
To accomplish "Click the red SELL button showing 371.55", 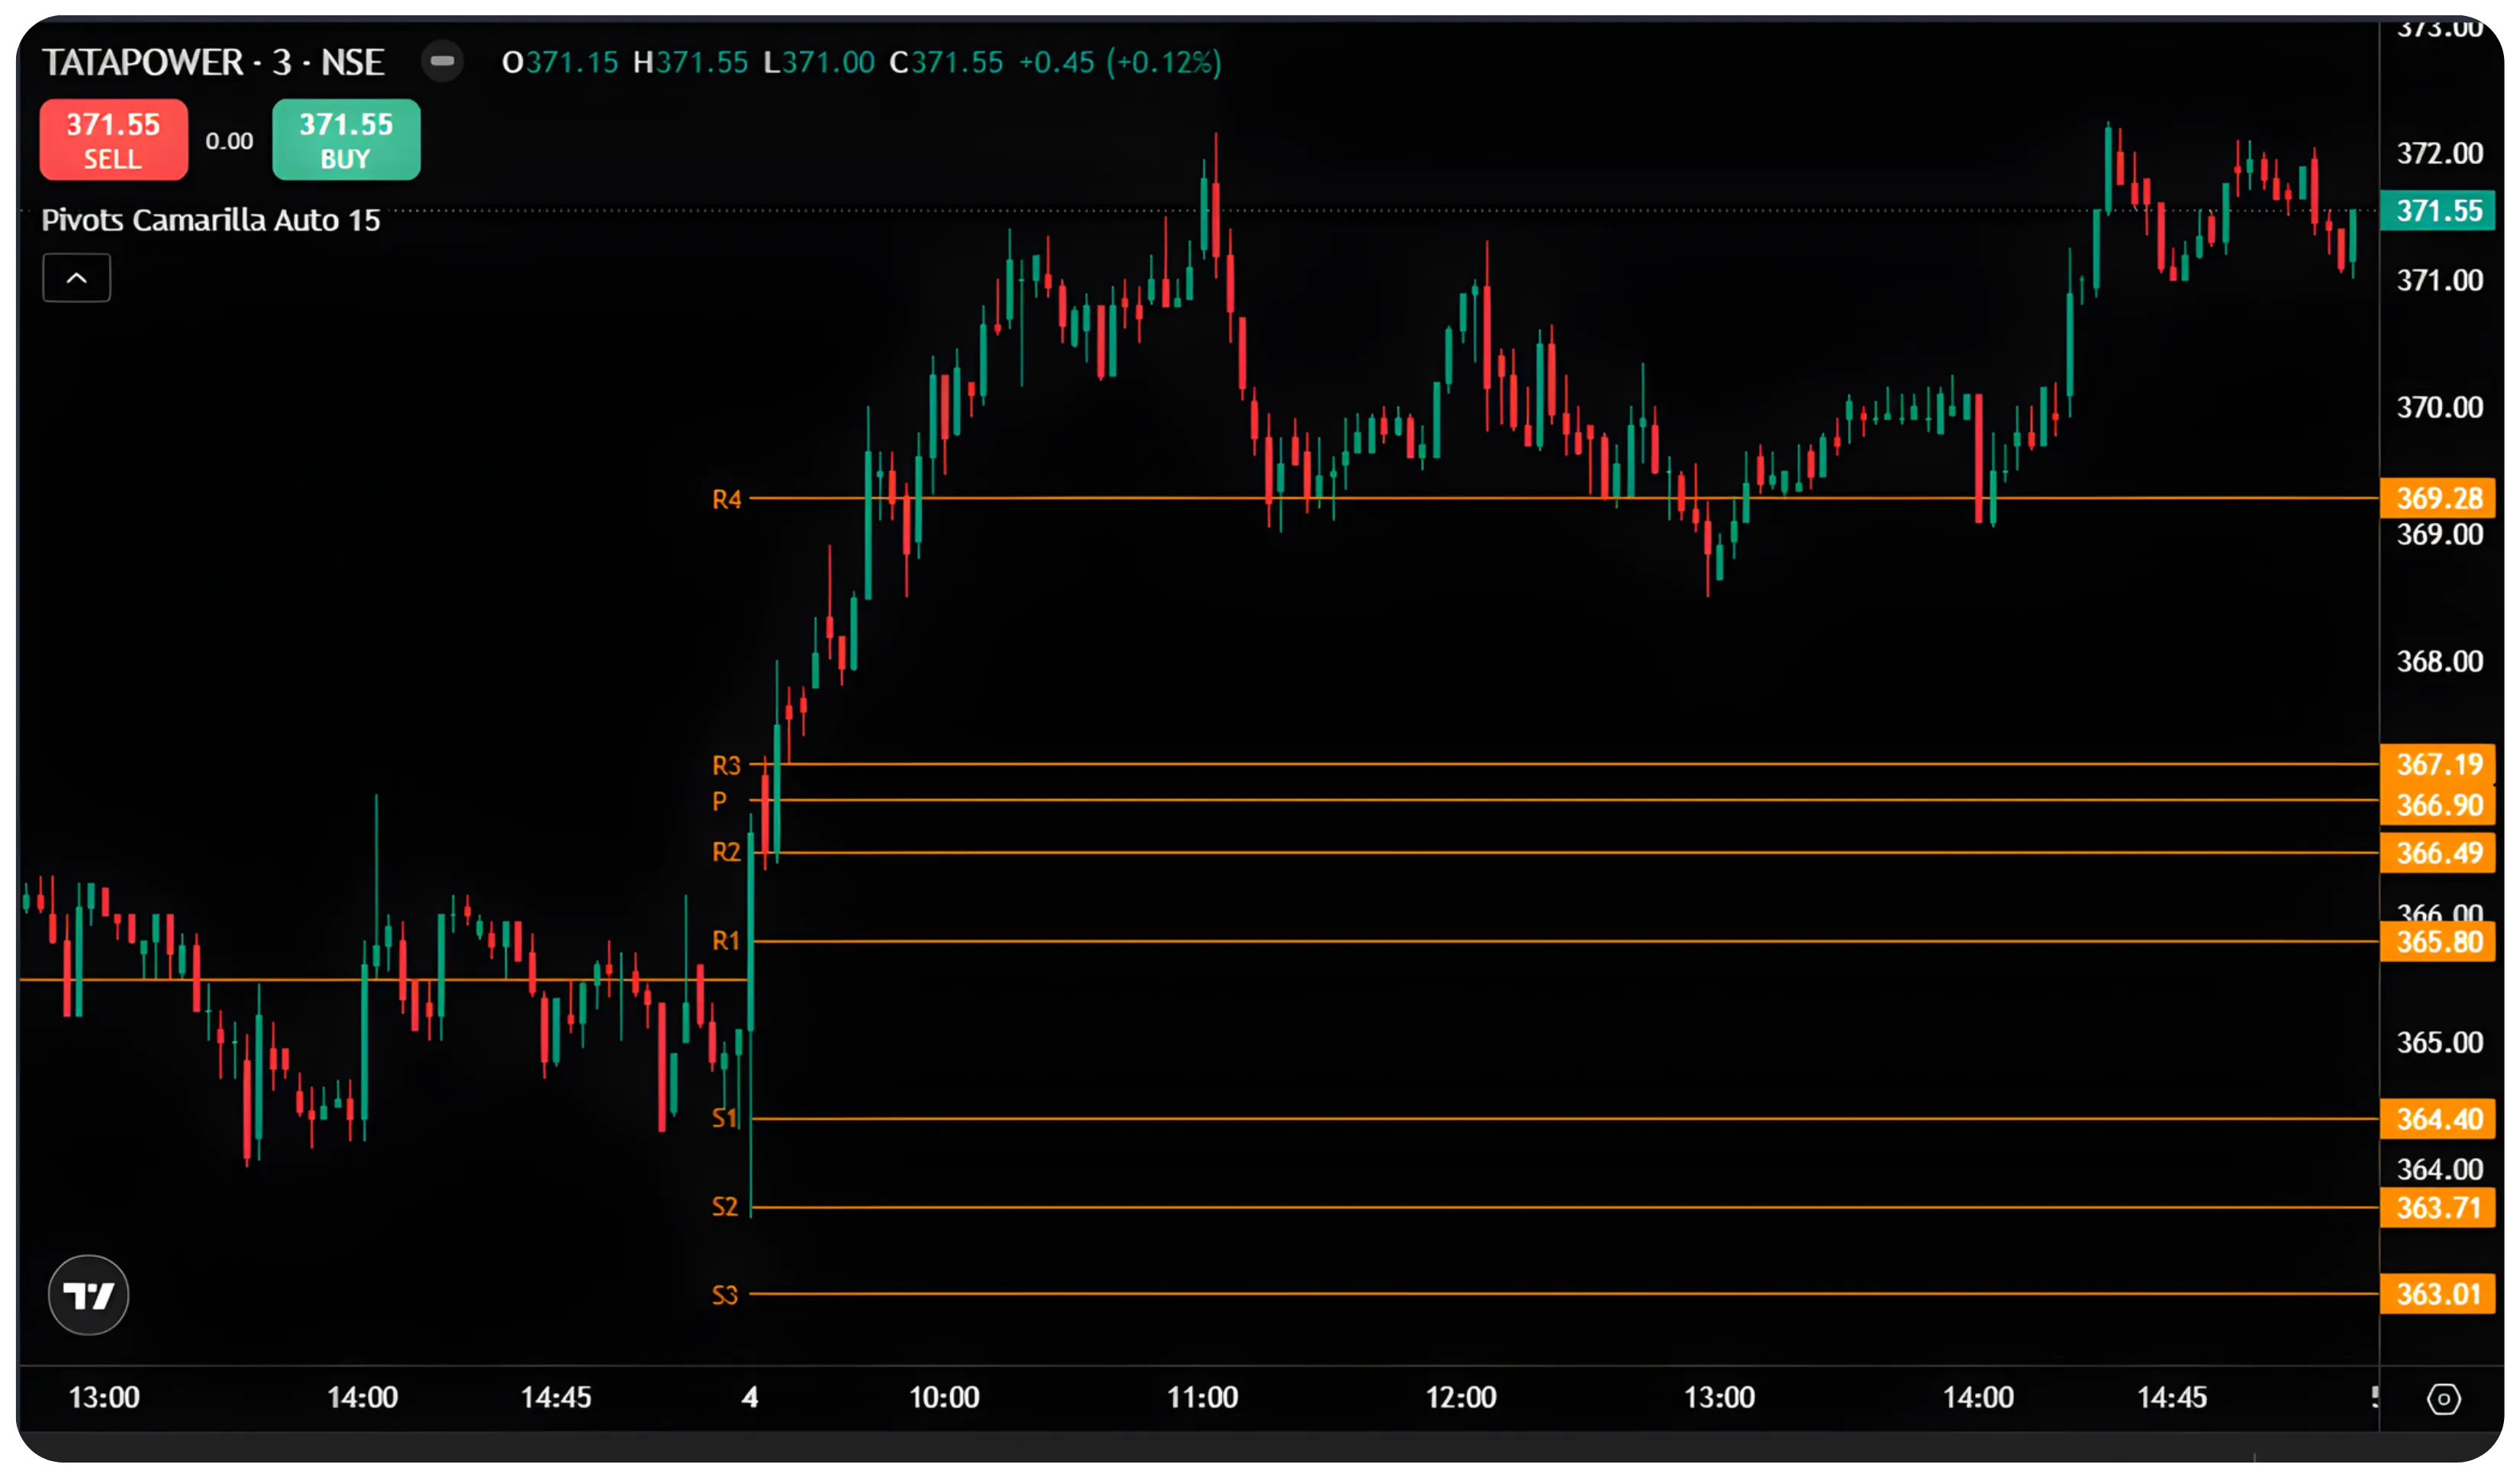I will (x=112, y=139).
